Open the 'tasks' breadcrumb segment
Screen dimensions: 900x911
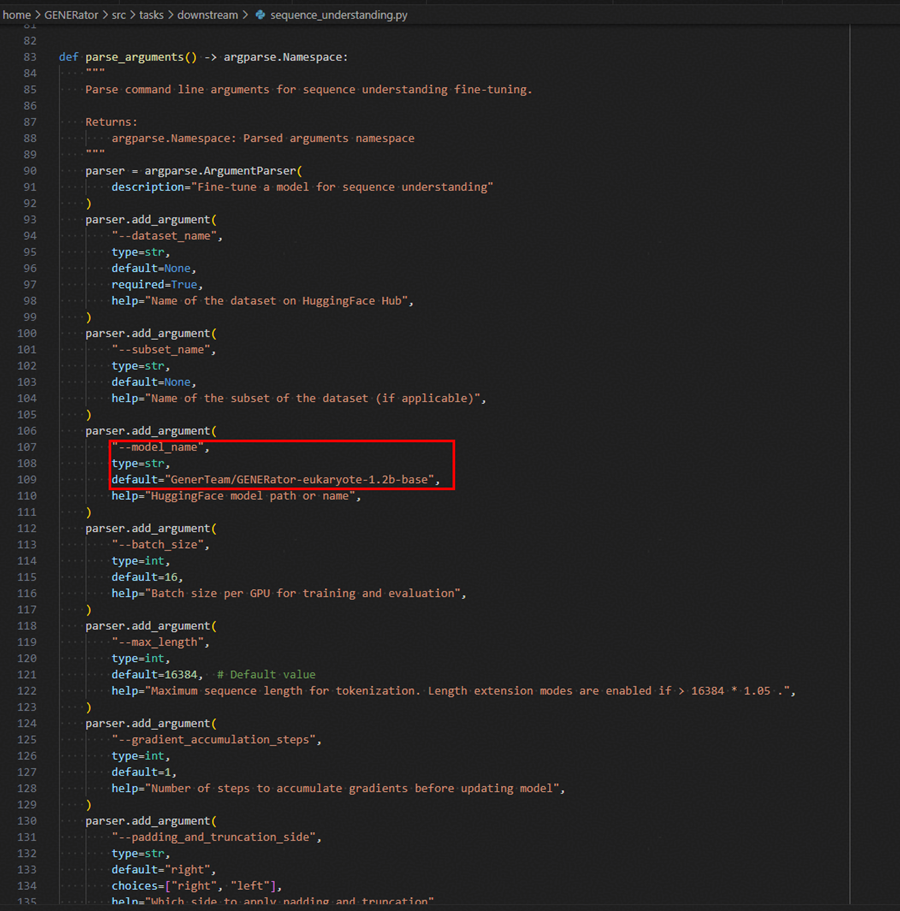click(151, 15)
